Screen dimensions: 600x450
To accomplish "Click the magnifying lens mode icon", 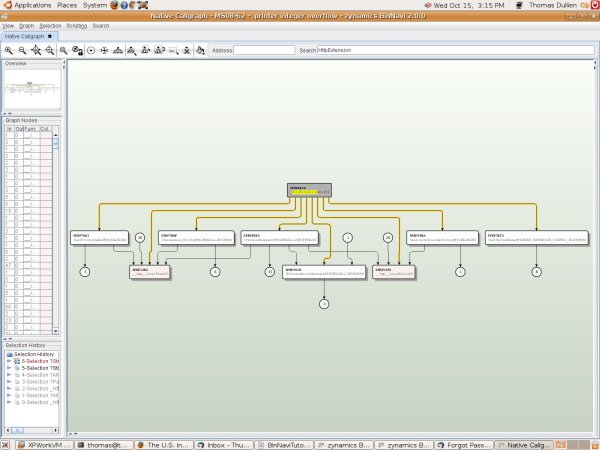I will tap(63, 50).
